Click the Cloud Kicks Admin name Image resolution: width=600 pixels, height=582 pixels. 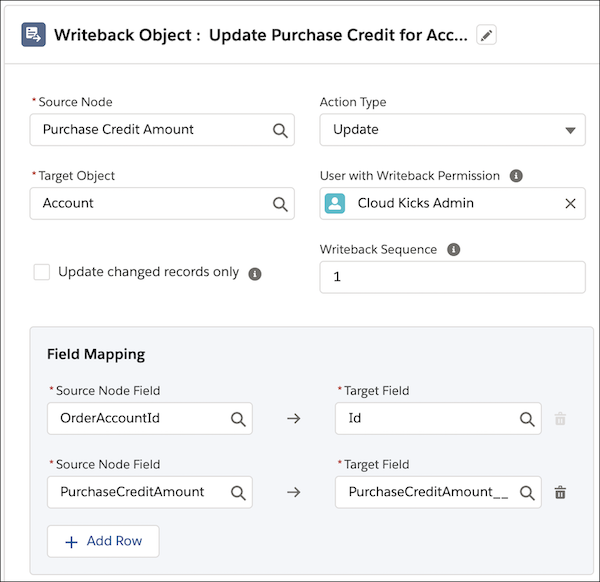click(x=416, y=203)
